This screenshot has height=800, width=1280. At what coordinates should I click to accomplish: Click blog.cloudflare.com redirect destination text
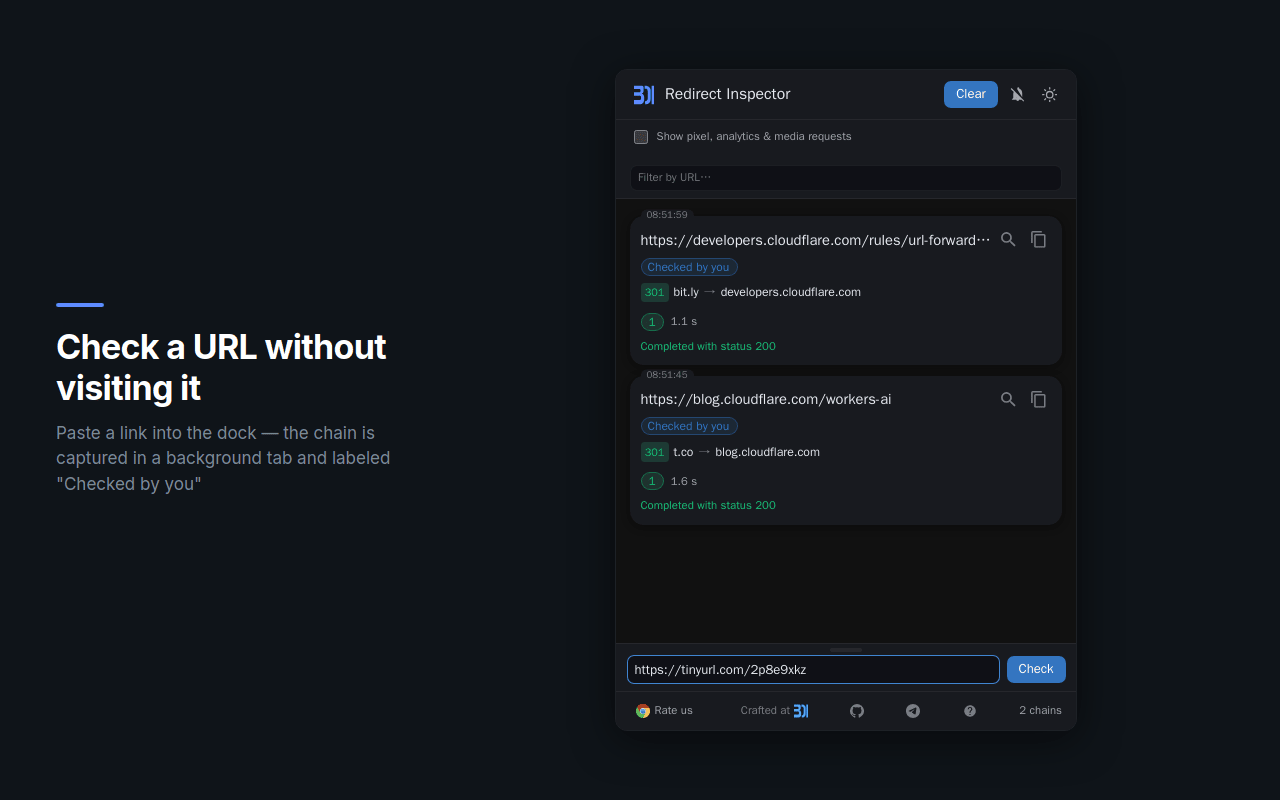[x=768, y=452]
